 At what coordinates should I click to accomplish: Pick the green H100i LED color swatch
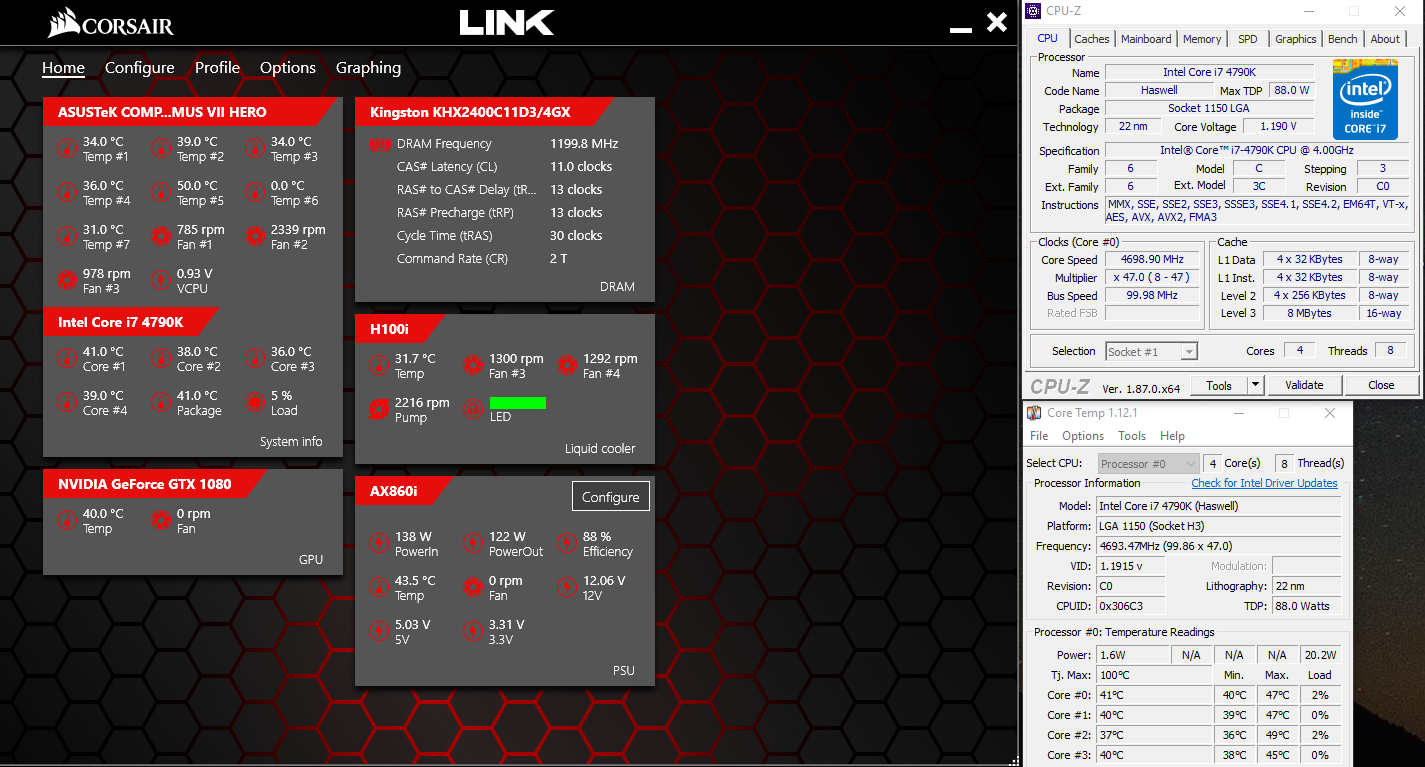[x=518, y=403]
